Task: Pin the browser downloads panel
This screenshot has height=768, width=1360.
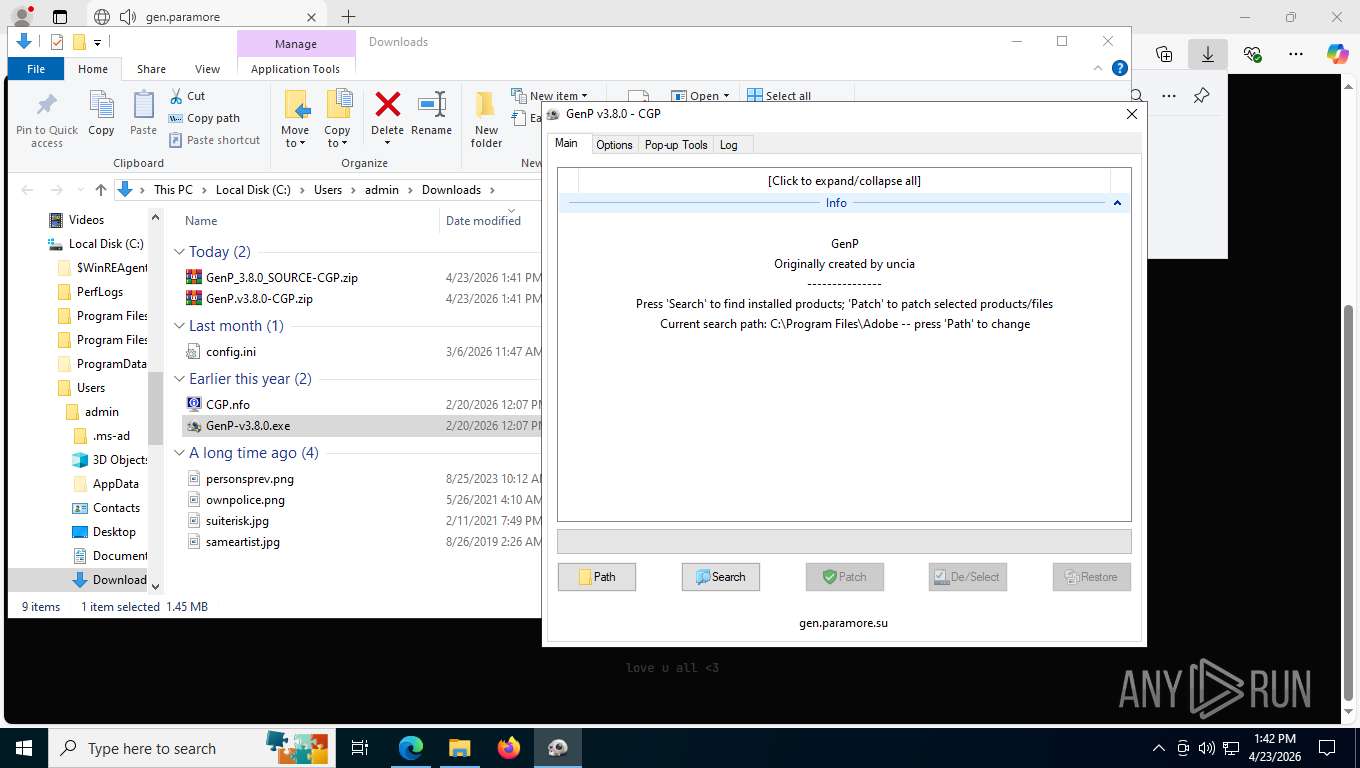Action: tap(1201, 96)
